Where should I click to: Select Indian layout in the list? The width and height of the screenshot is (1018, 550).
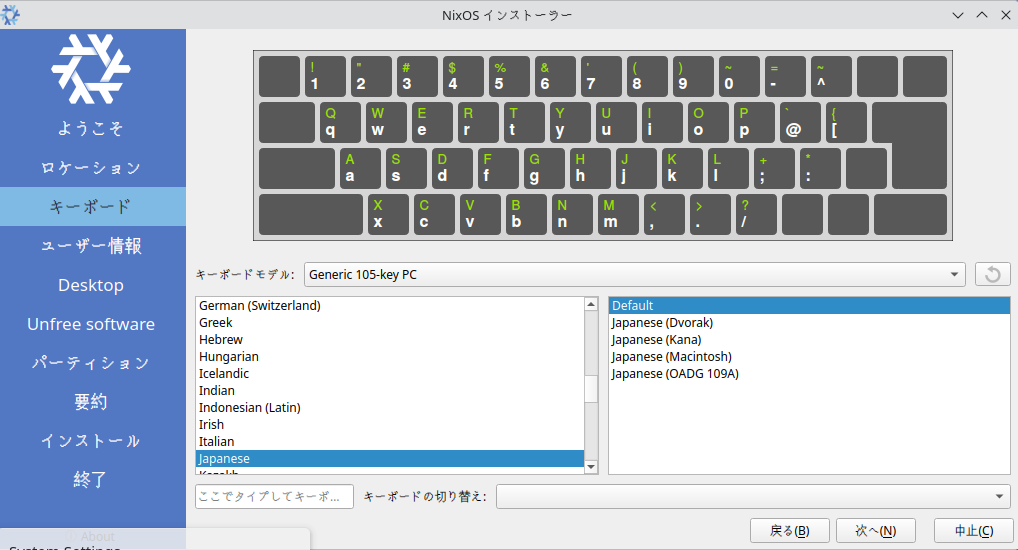pos(390,390)
